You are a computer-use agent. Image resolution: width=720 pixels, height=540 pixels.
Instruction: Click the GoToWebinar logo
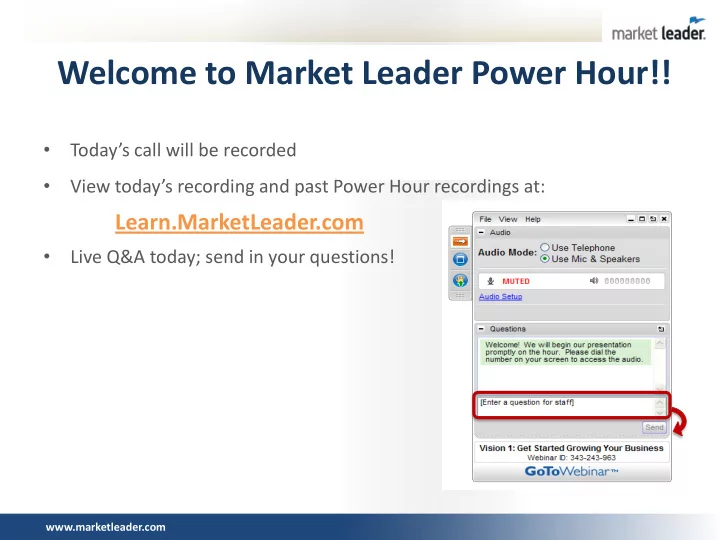tap(571, 471)
